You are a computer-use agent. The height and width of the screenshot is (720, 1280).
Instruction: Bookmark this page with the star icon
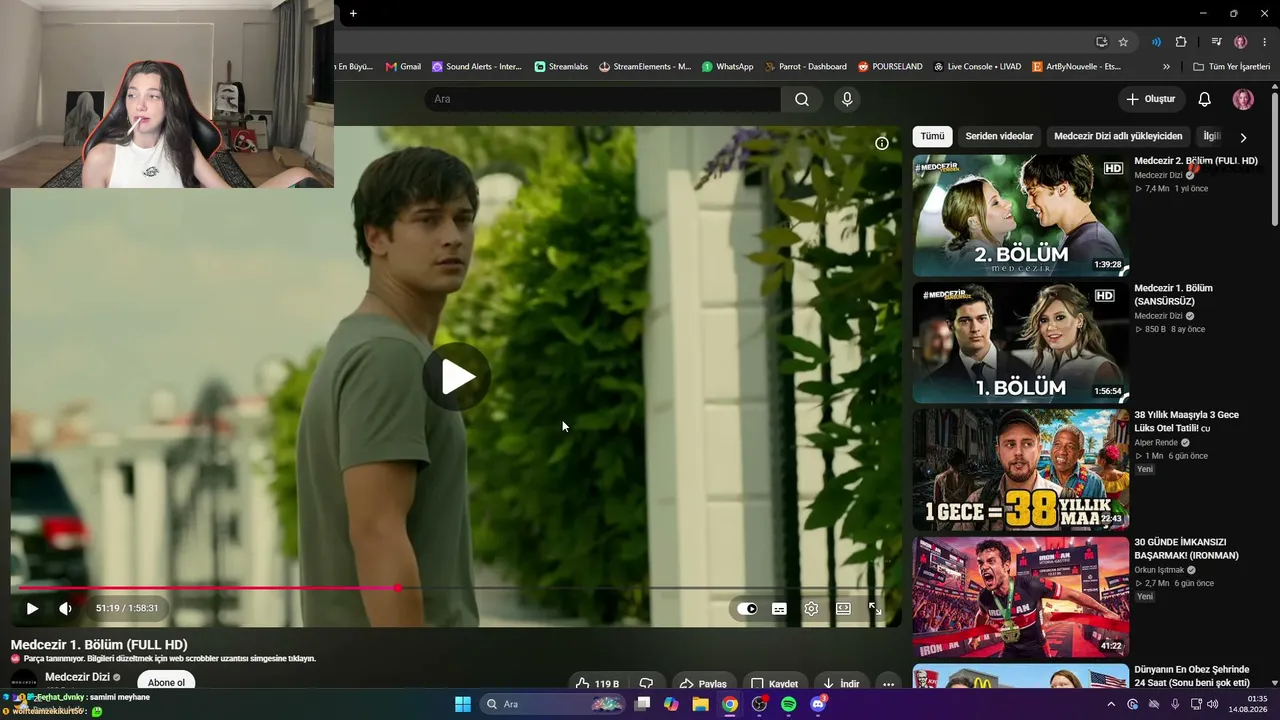click(1123, 42)
